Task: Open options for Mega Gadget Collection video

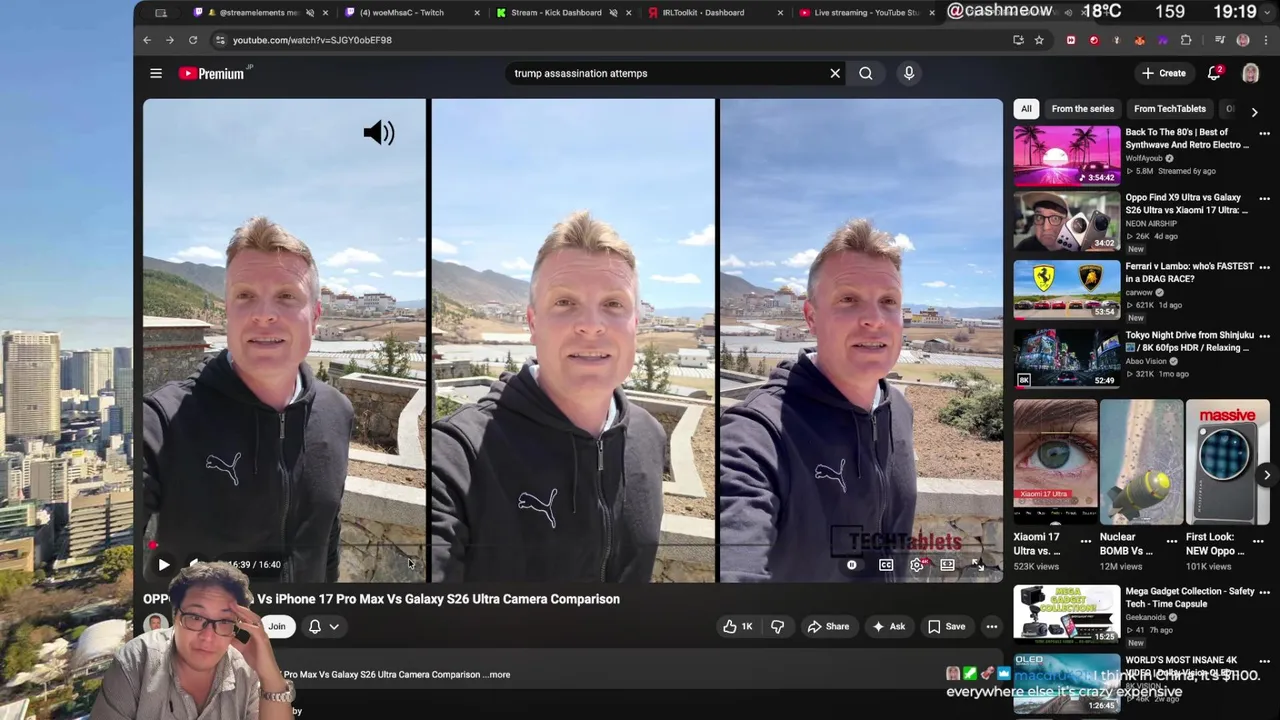Action: (1264, 592)
